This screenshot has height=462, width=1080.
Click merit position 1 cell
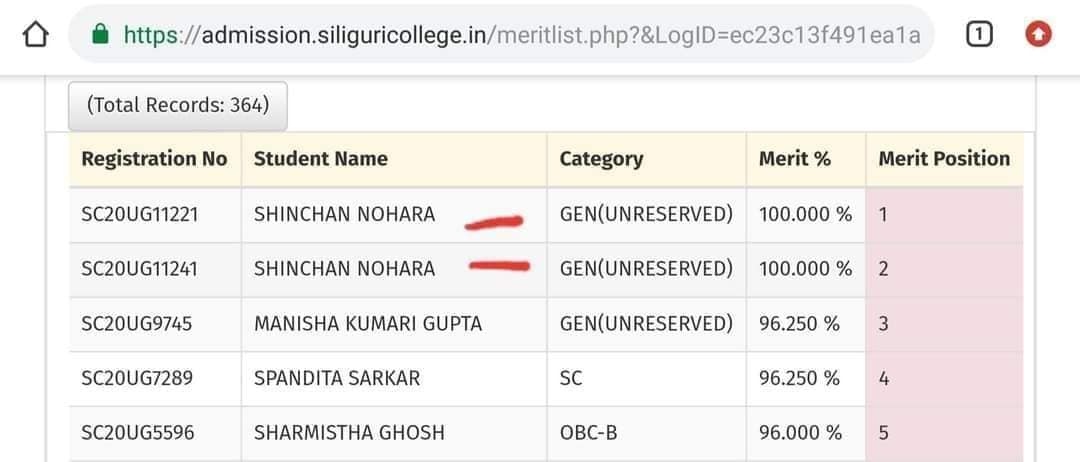[944, 215]
